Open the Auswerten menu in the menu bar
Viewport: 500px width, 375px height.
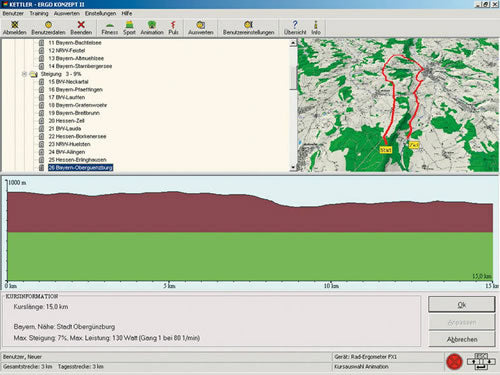[67, 13]
